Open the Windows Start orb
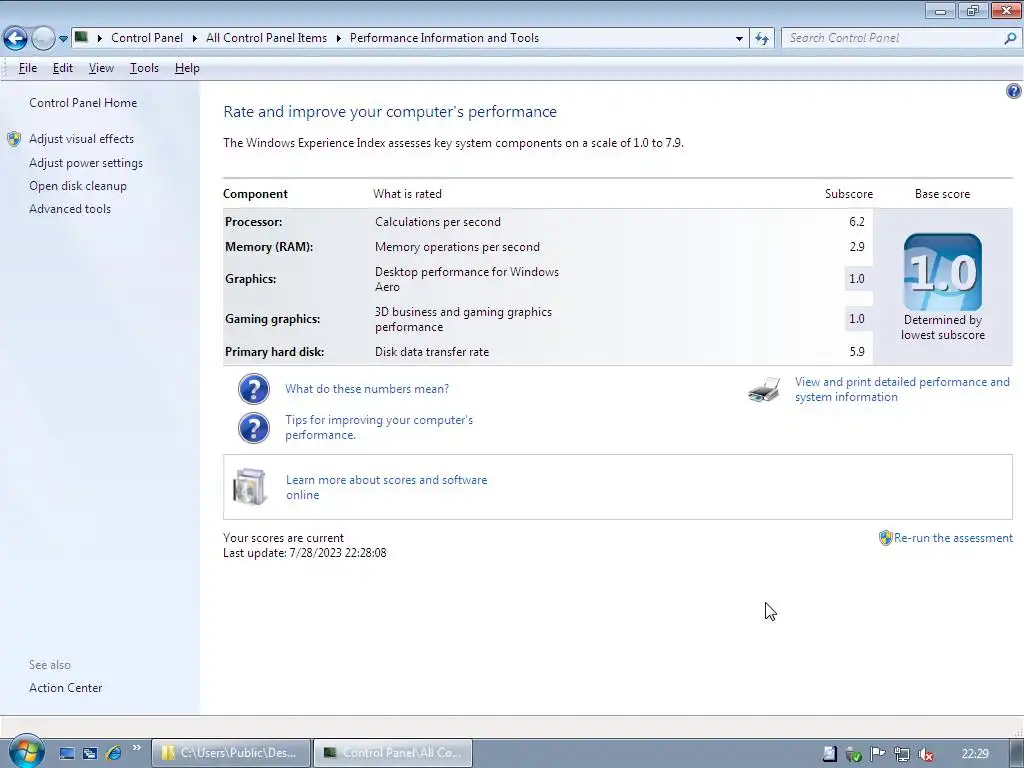Image resolution: width=1024 pixels, height=768 pixels. coord(26,751)
